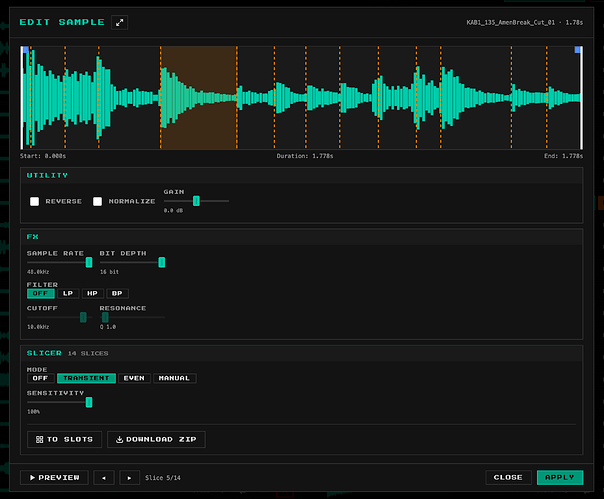Click the expand editor icon next to title

(120, 22)
